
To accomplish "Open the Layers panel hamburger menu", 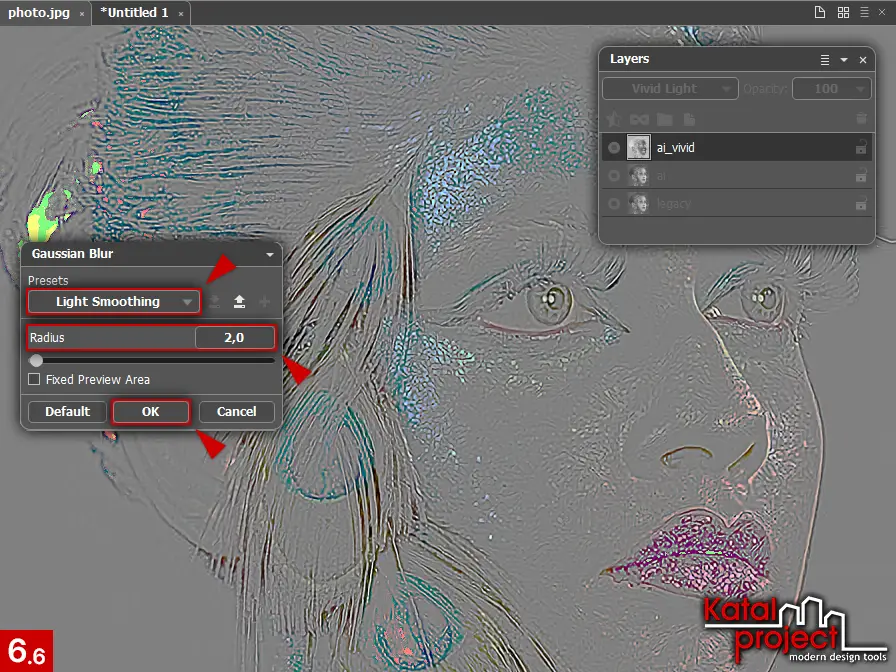I will point(825,60).
